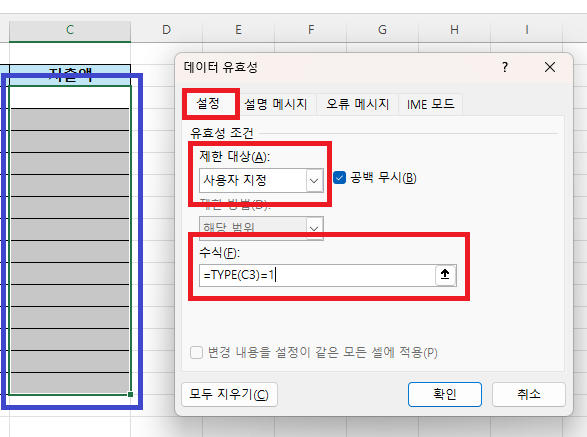This screenshot has width=587, height=437.
Task: Click the fill handle of selected range
Action: (130, 394)
